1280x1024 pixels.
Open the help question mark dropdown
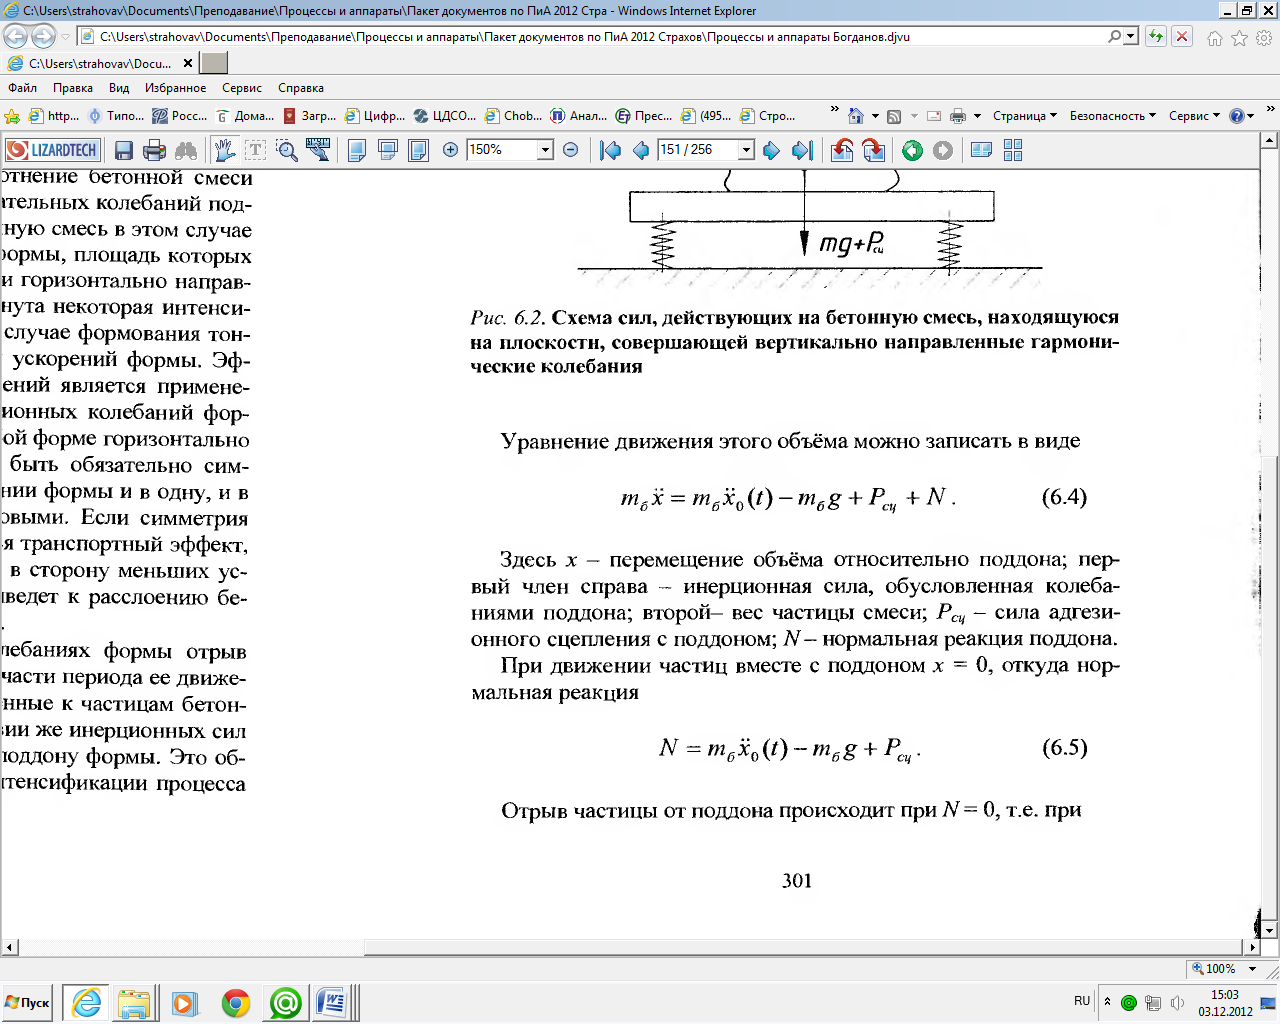coord(1241,116)
